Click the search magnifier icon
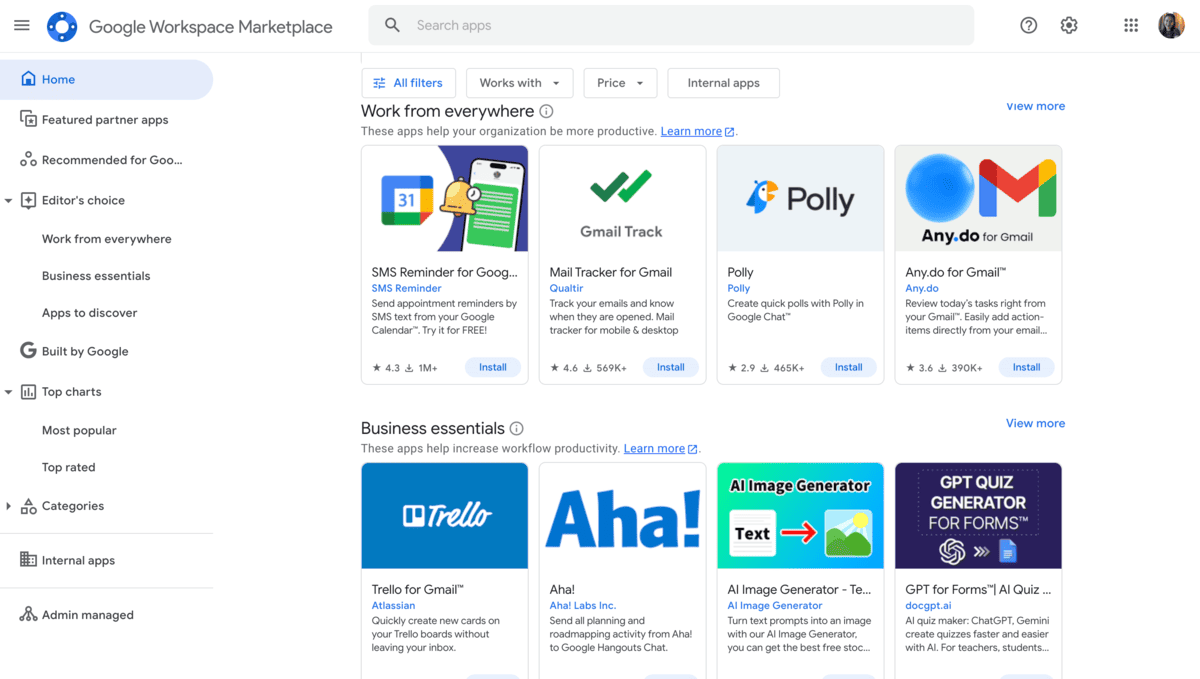Screen dimensions: 1200x679 click(x=393, y=25)
